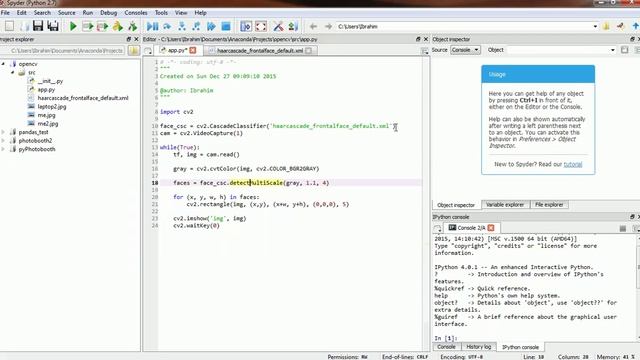Expand the pyPhotobooth project node

click(3, 149)
